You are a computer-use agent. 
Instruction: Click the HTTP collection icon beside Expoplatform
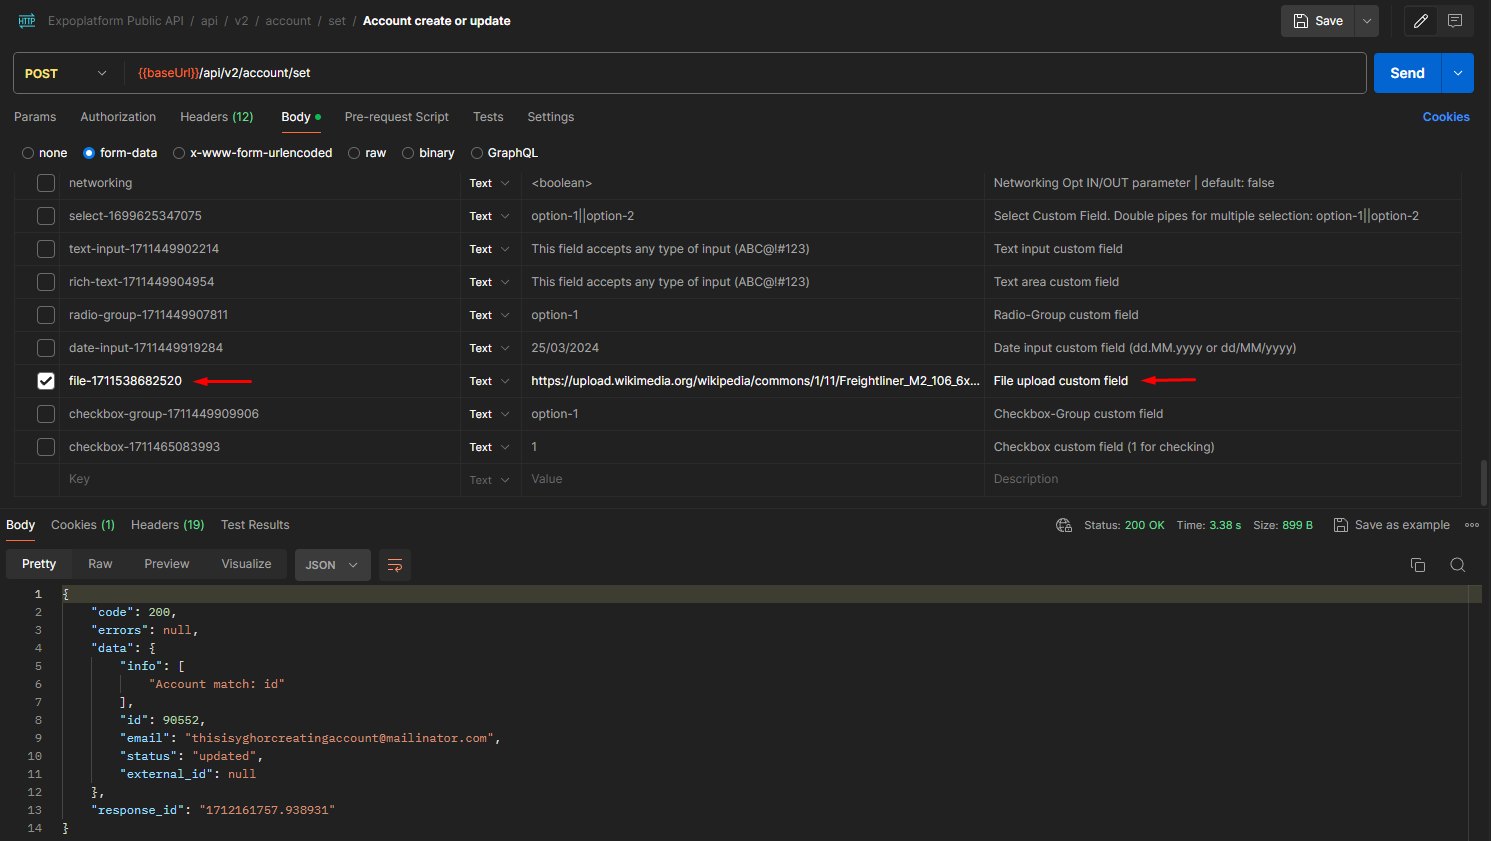click(26, 20)
